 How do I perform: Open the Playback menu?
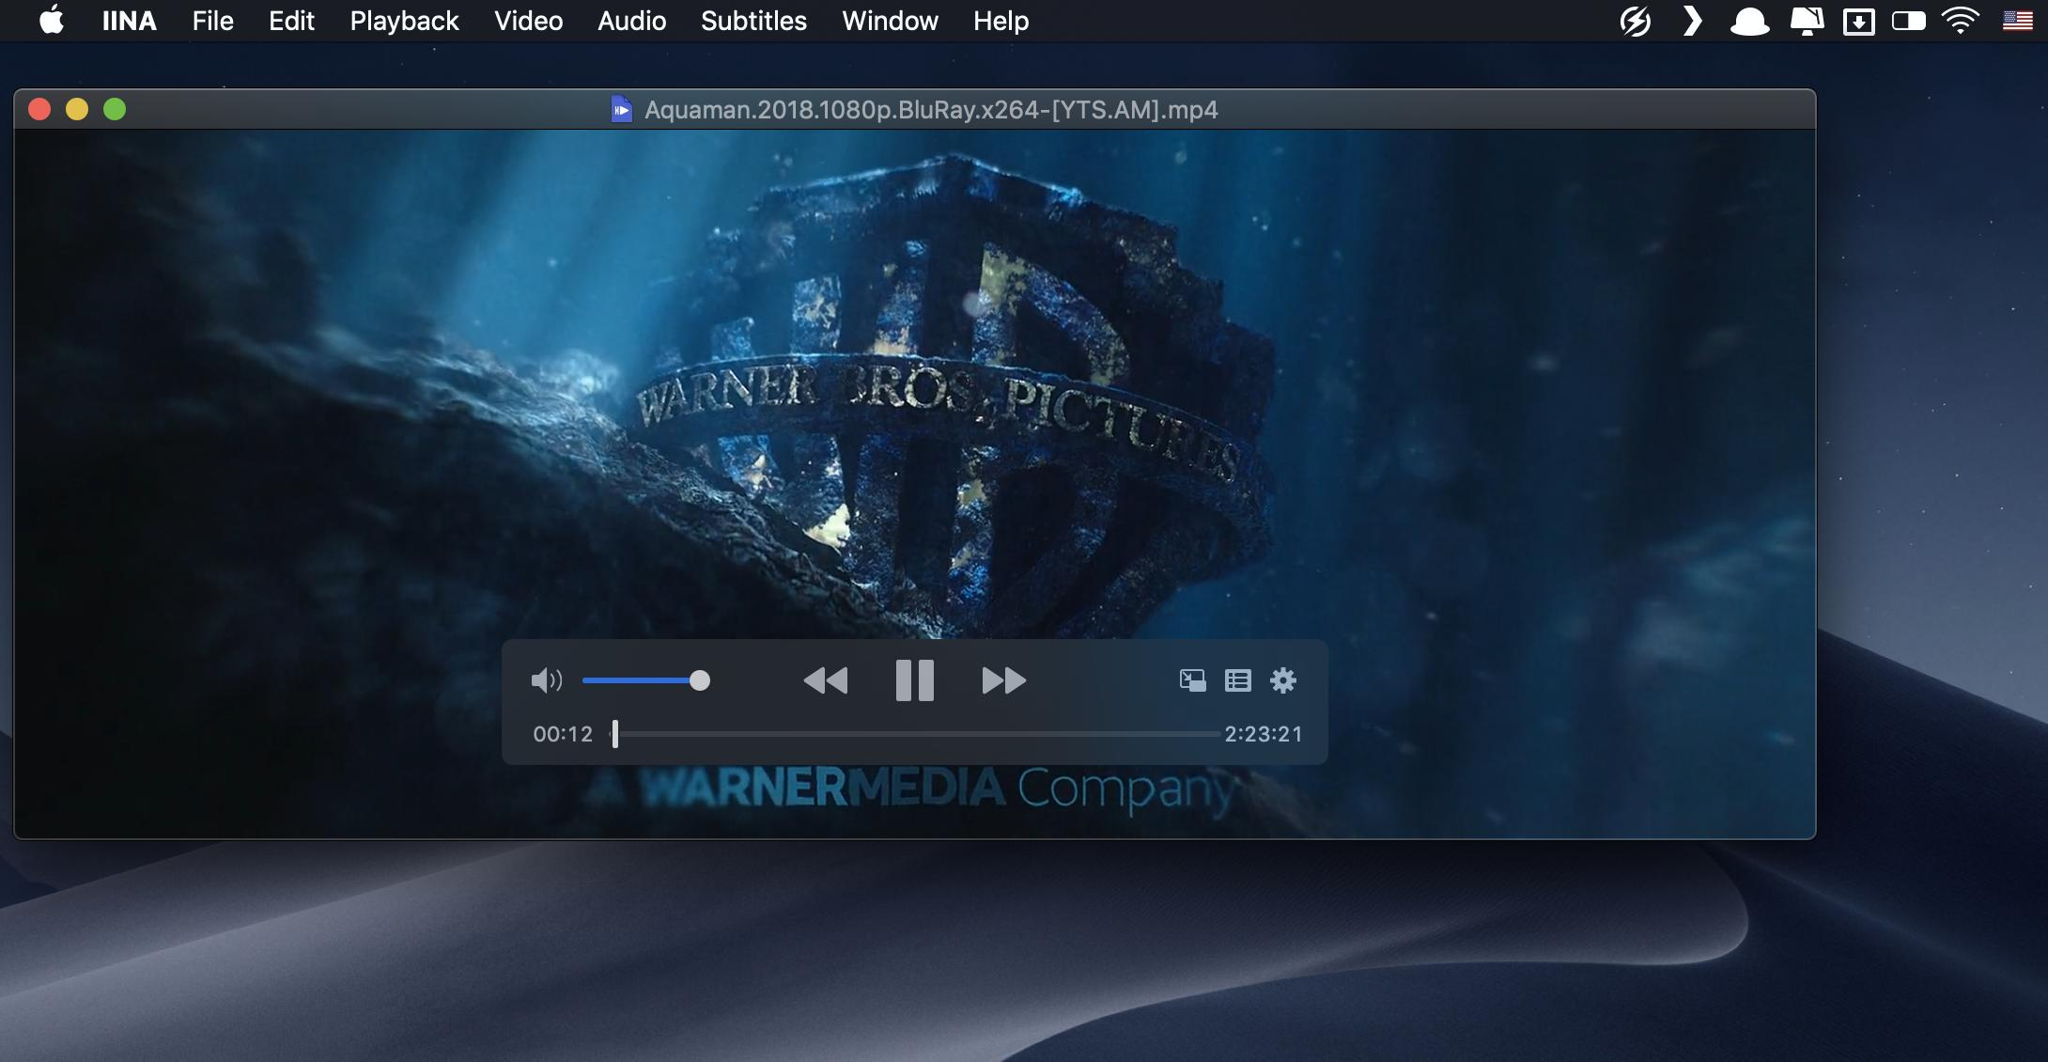coord(404,21)
